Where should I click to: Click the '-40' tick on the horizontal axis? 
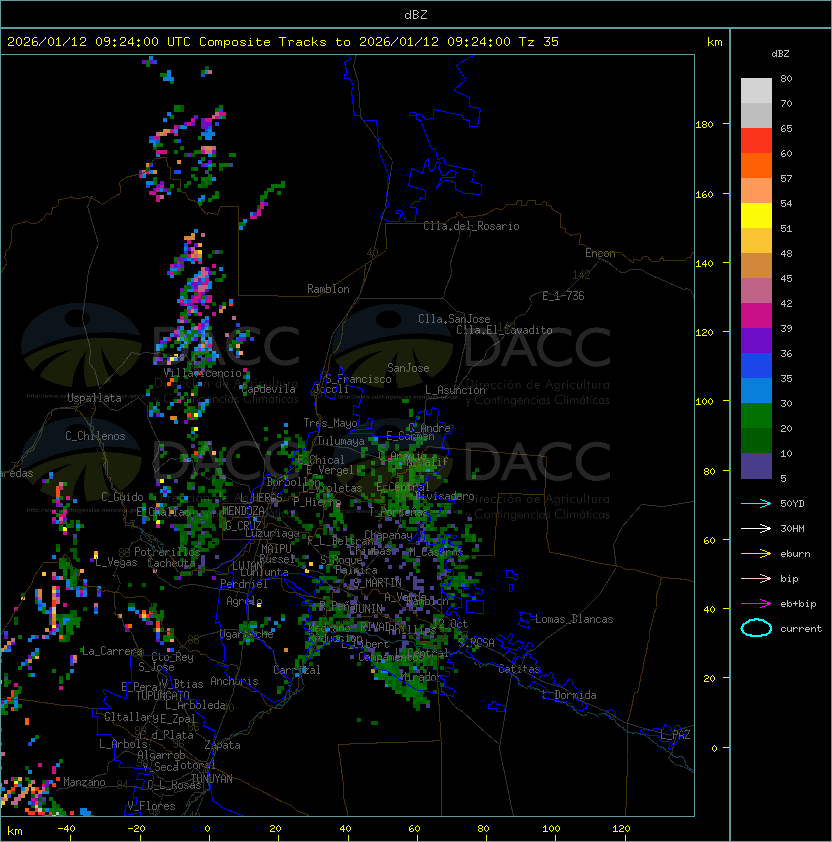point(66,829)
